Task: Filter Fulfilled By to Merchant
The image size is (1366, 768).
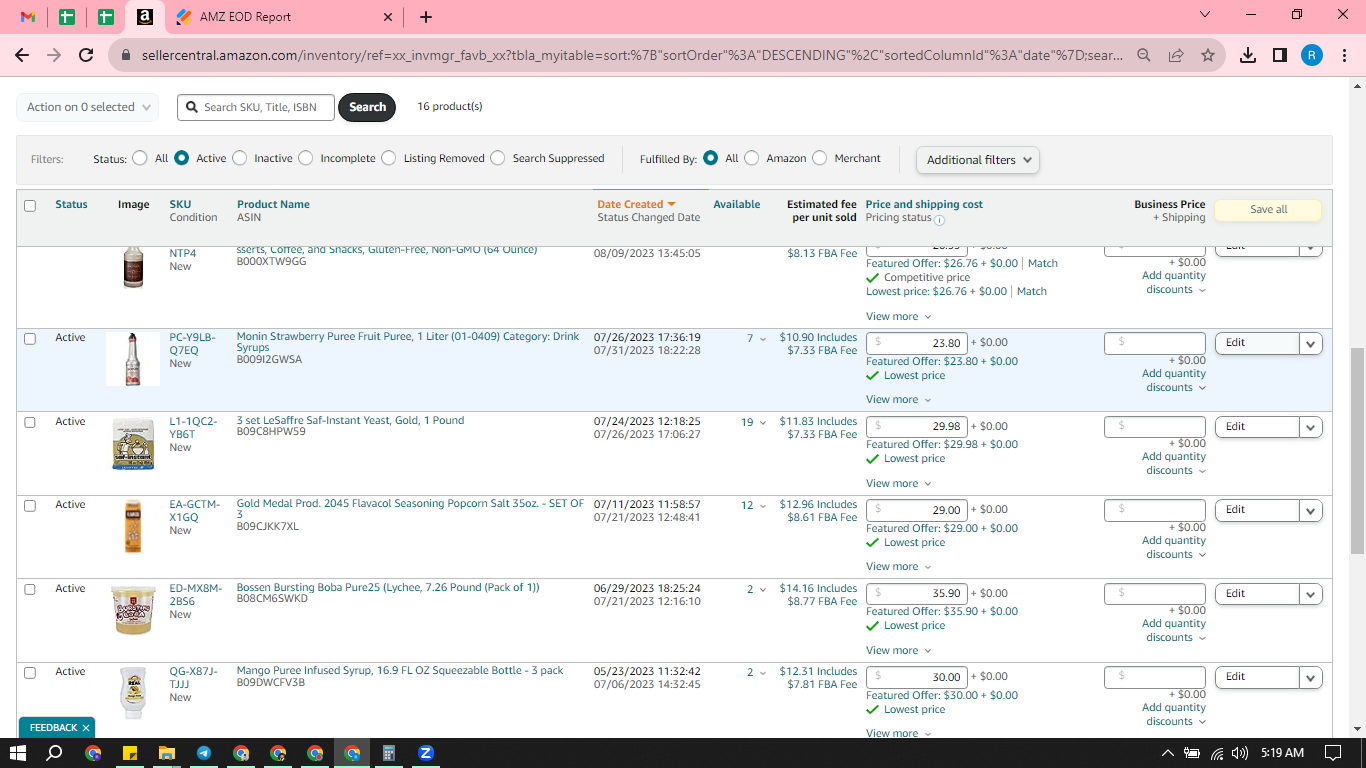Action: (820, 158)
